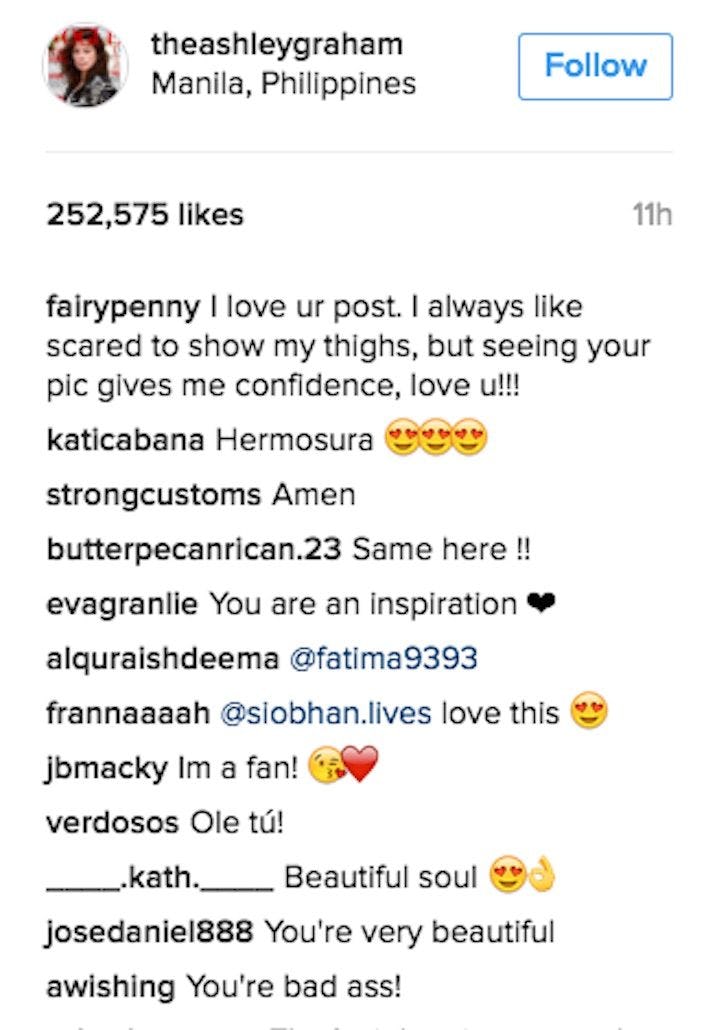This screenshot has width=717, height=1030.
Task: Open the Manila, Philippines location link
Action: 283,83
